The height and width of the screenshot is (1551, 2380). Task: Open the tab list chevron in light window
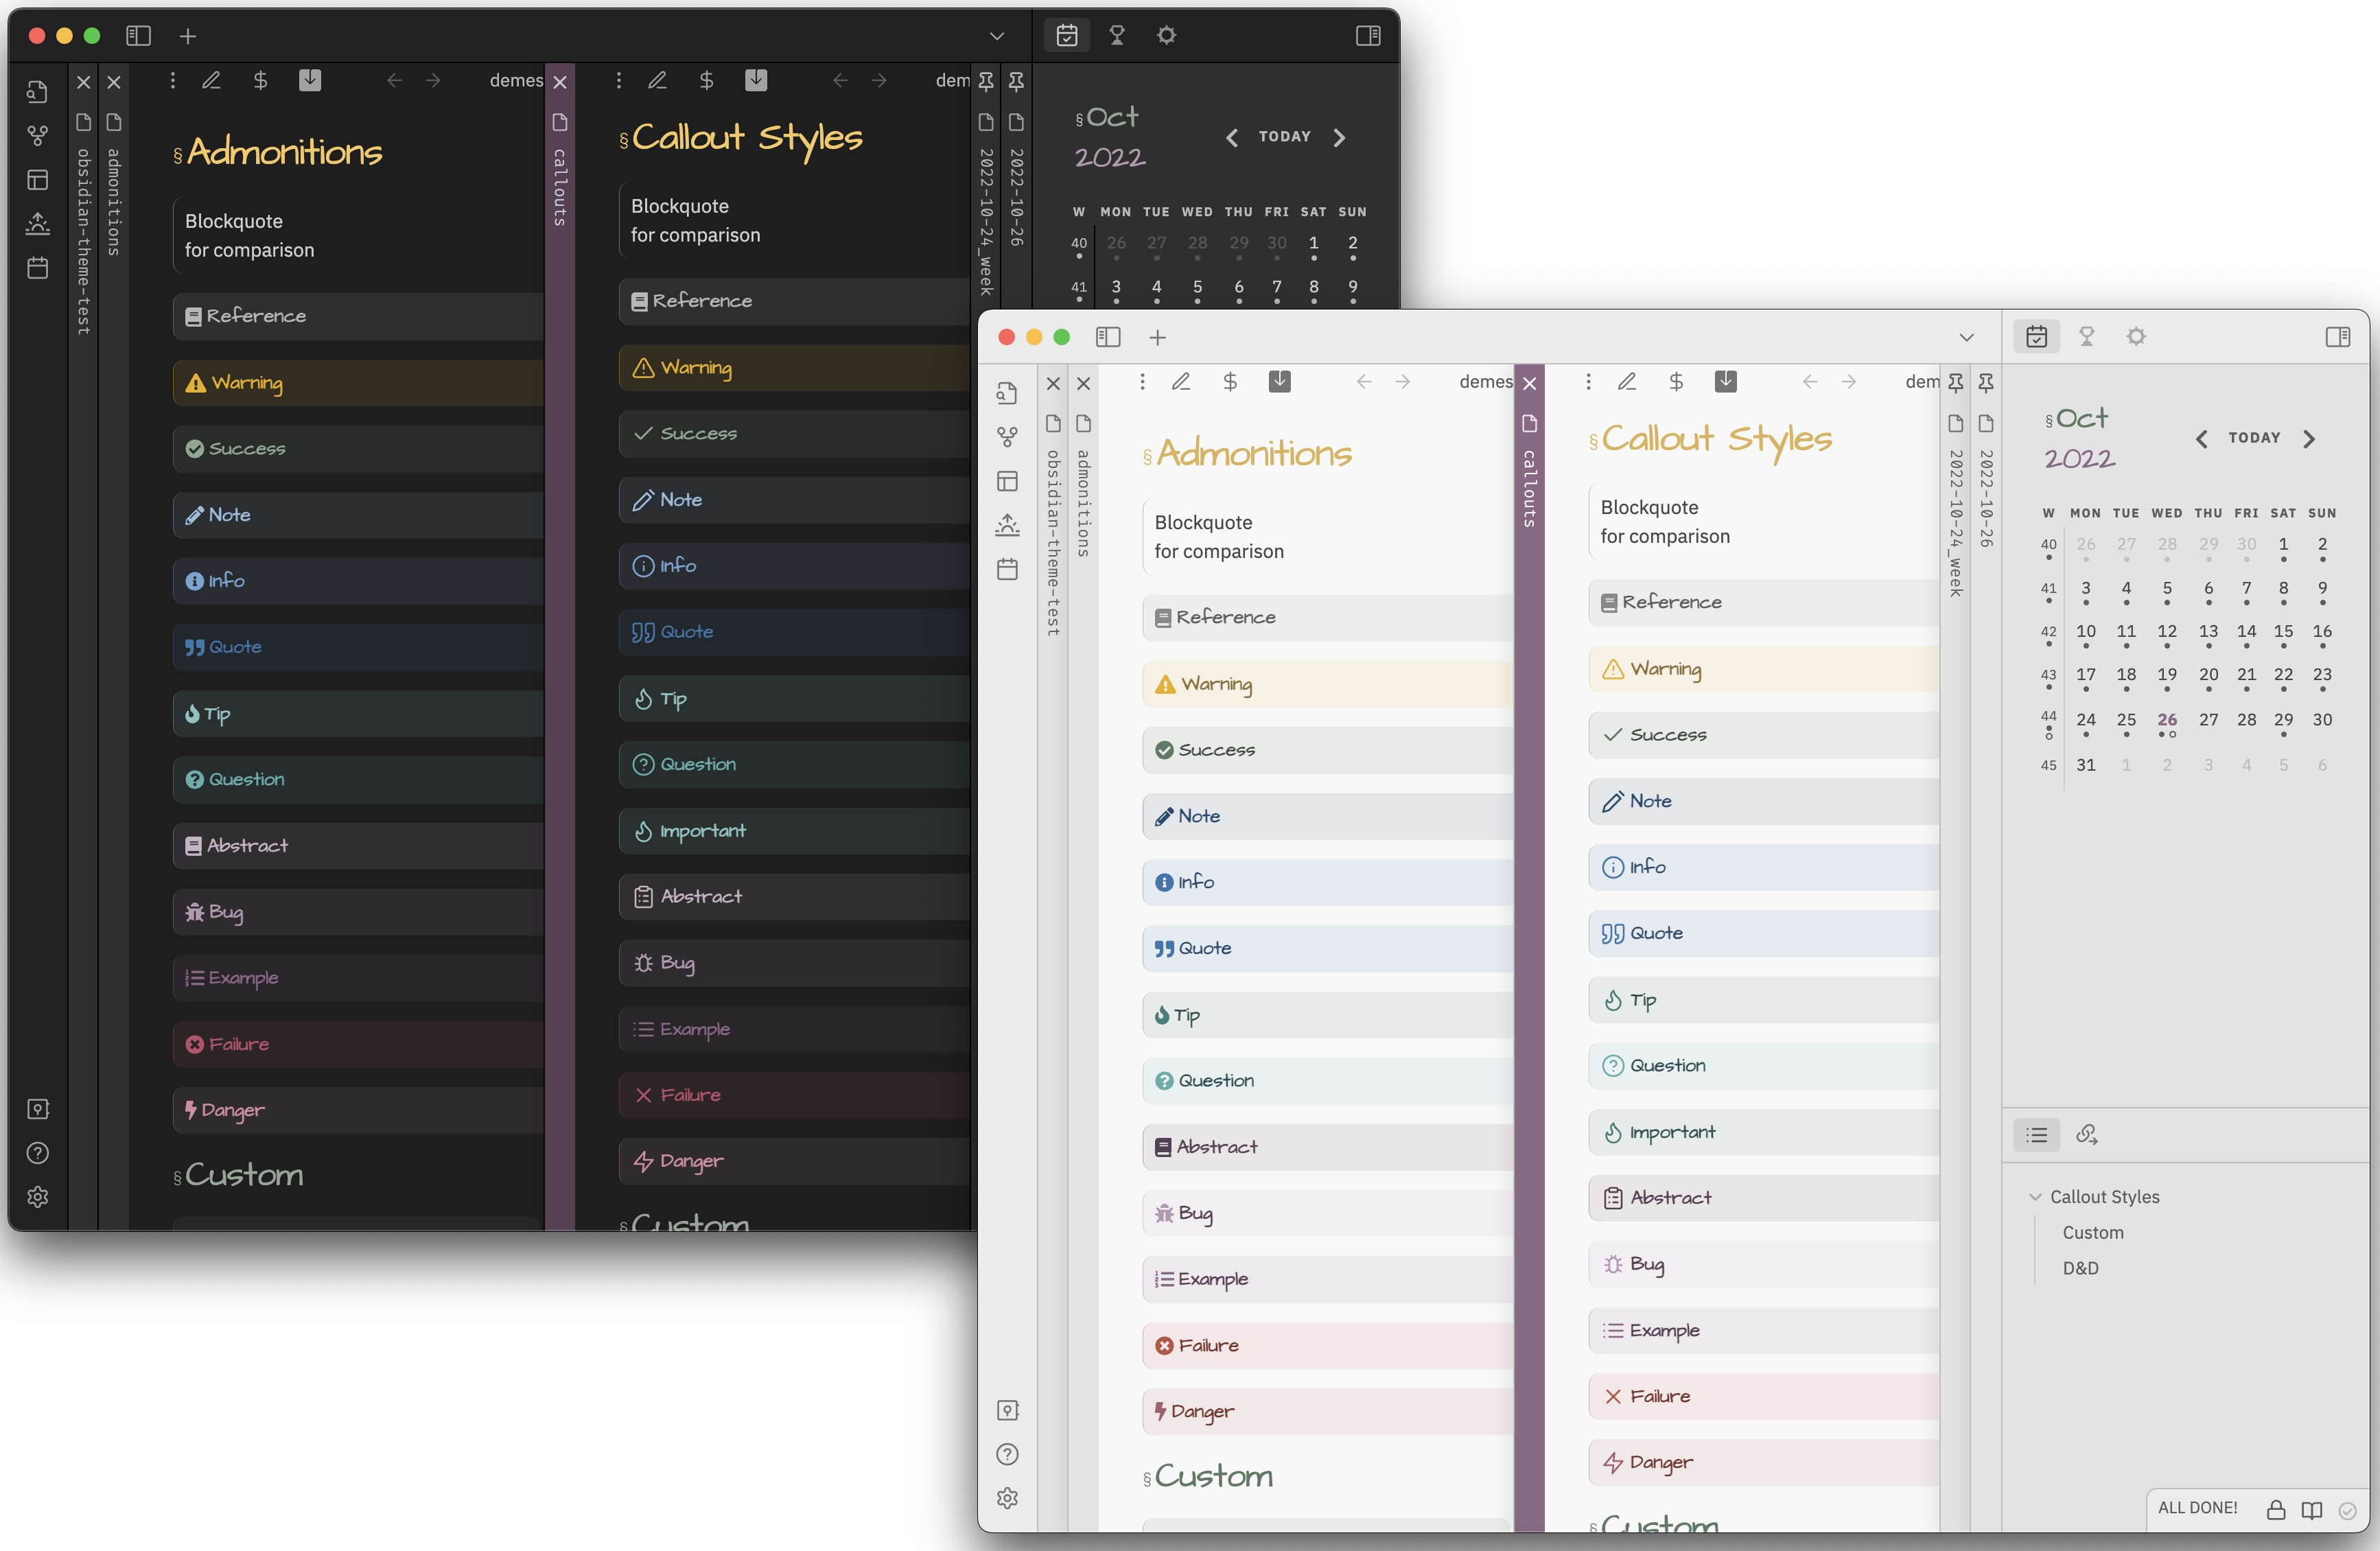[1966, 337]
